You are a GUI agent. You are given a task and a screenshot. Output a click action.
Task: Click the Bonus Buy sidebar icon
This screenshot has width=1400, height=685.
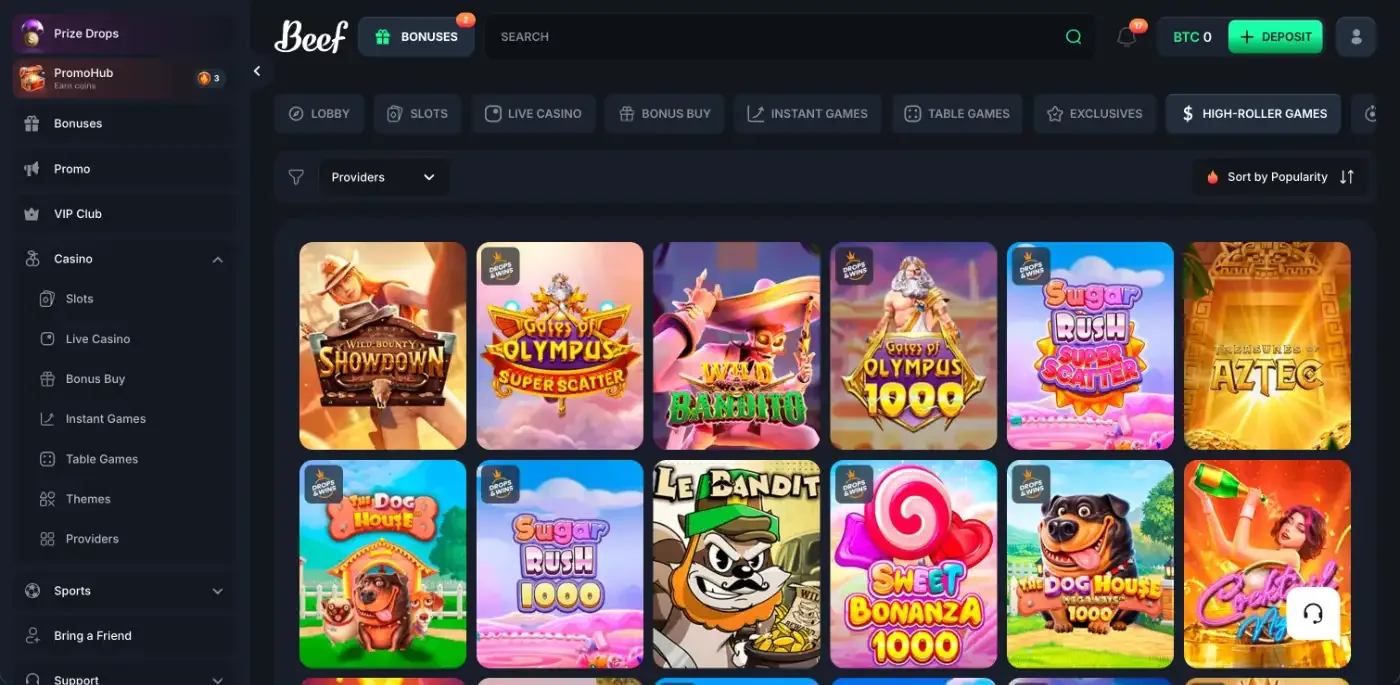[47, 379]
